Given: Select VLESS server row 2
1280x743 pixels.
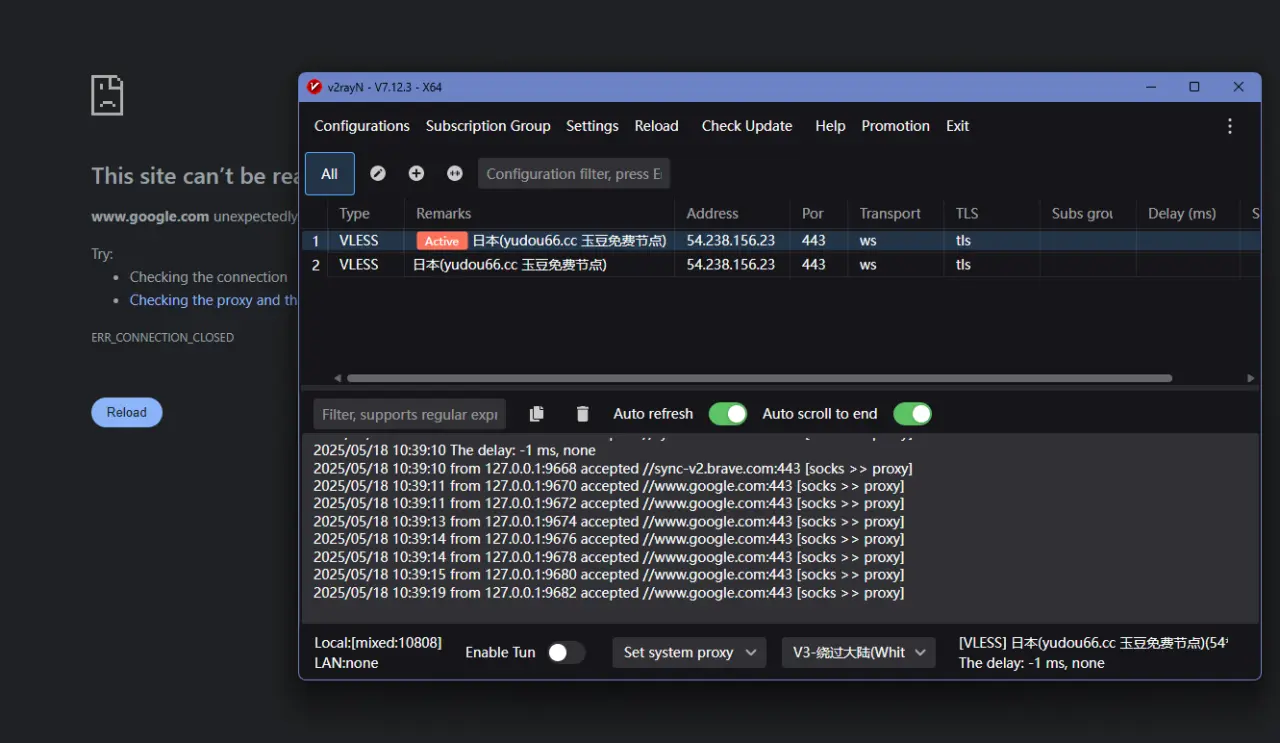Looking at the screenshot, I should pos(781,264).
